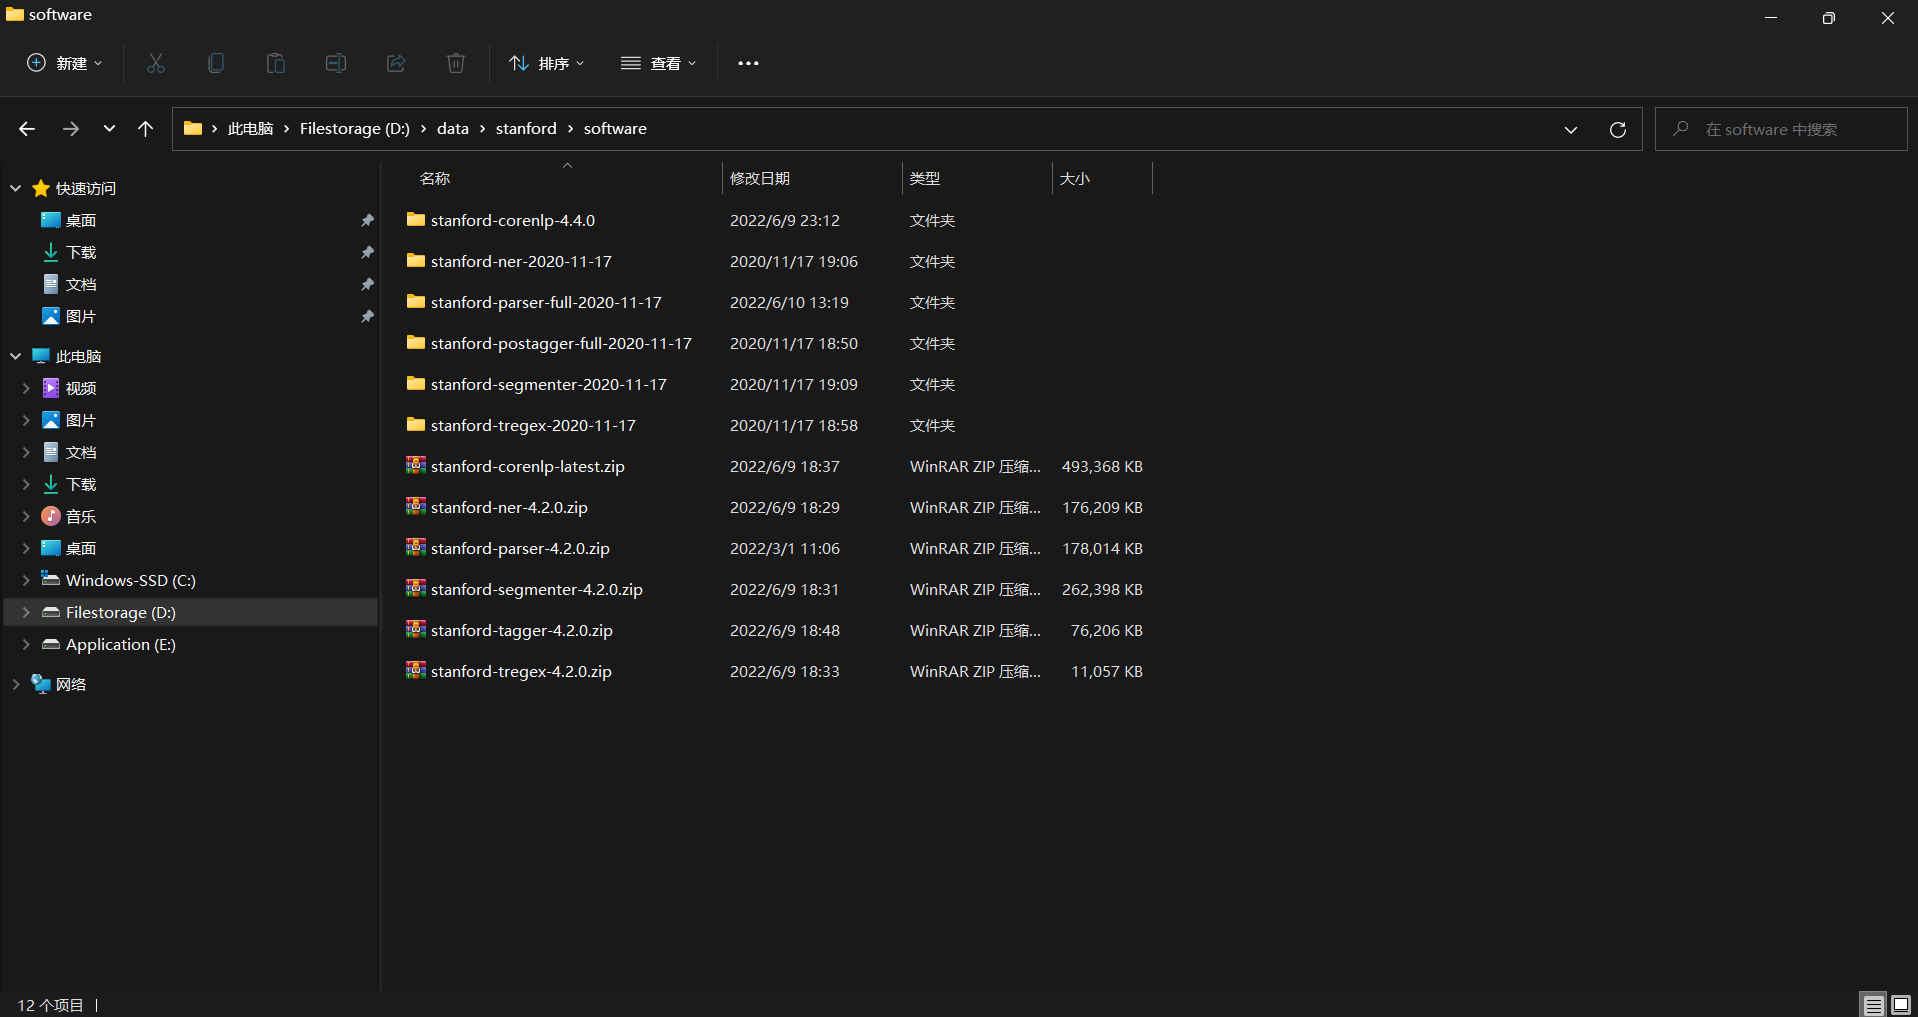
Task: Go back with the left arrow
Action: click(x=27, y=129)
